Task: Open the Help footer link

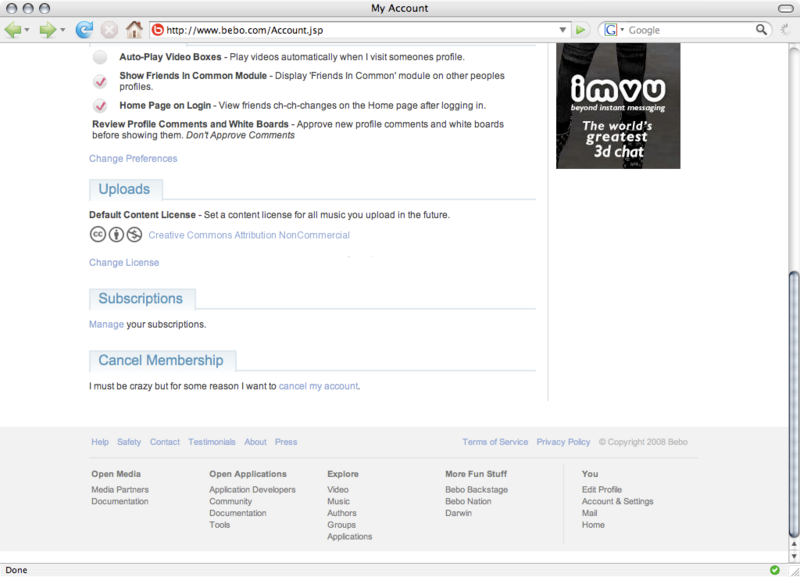Action: tap(100, 442)
